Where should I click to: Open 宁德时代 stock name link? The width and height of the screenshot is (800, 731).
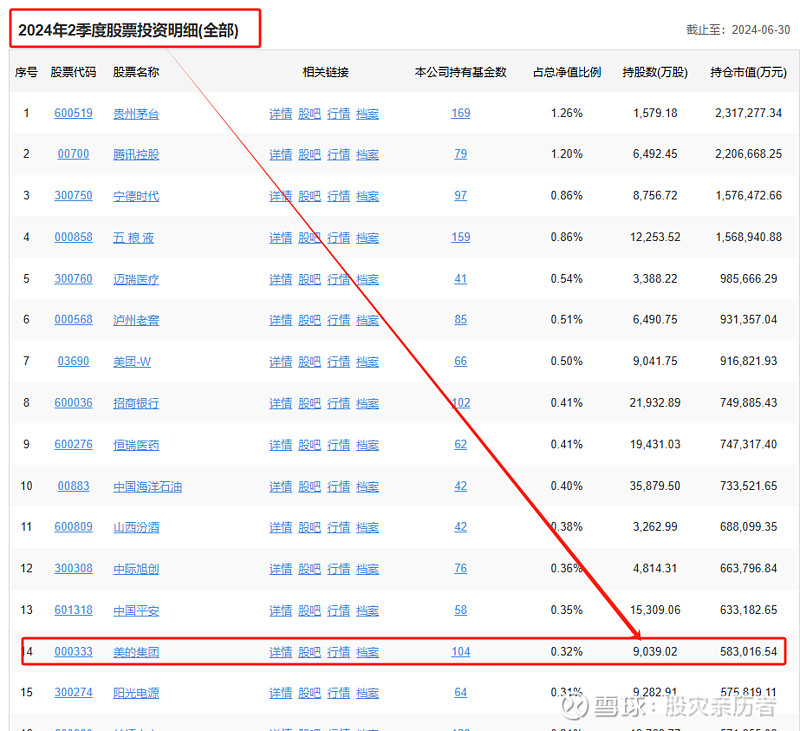(x=136, y=196)
